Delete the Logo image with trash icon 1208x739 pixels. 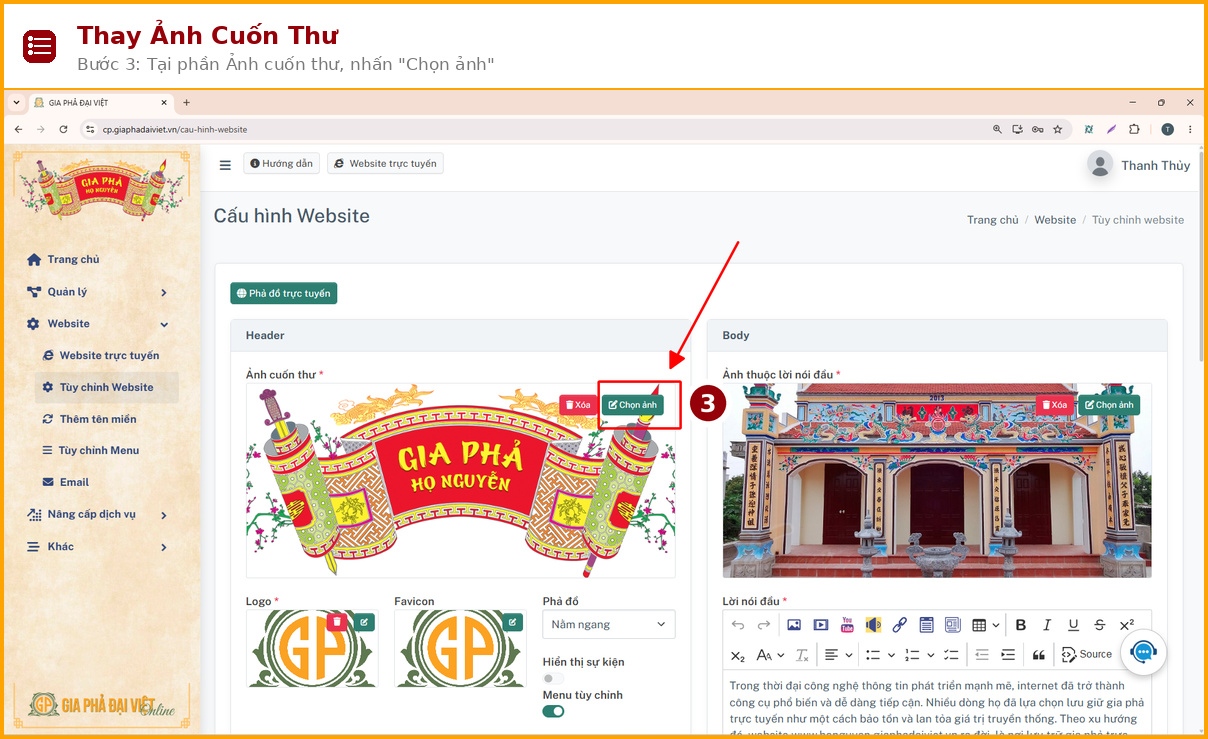click(x=337, y=622)
